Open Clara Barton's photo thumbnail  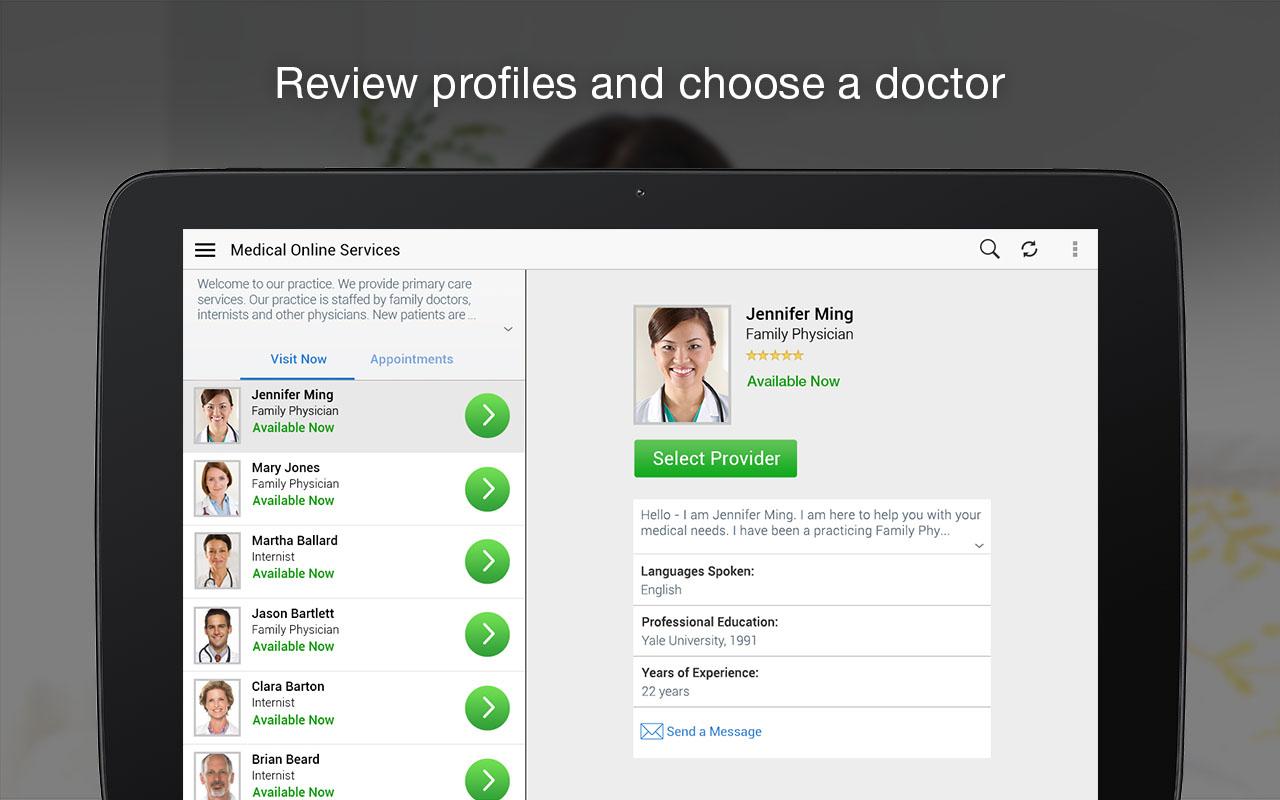(217, 707)
